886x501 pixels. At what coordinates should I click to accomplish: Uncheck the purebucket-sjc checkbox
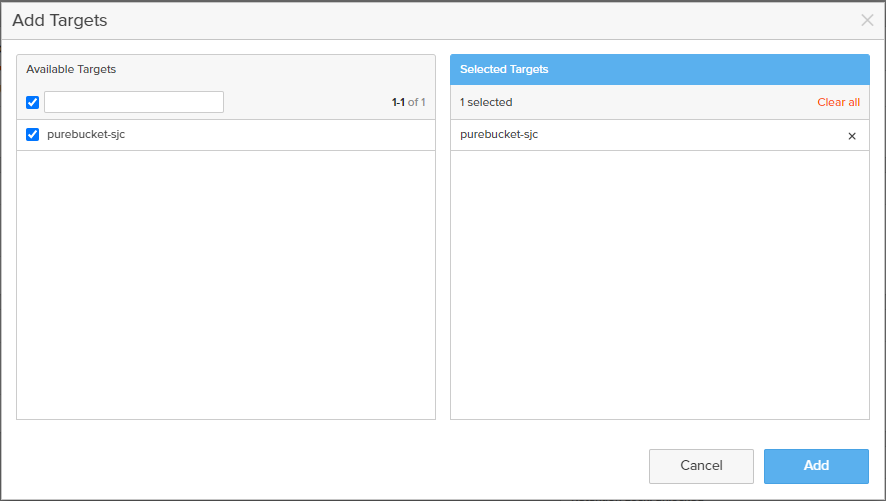pos(32,134)
